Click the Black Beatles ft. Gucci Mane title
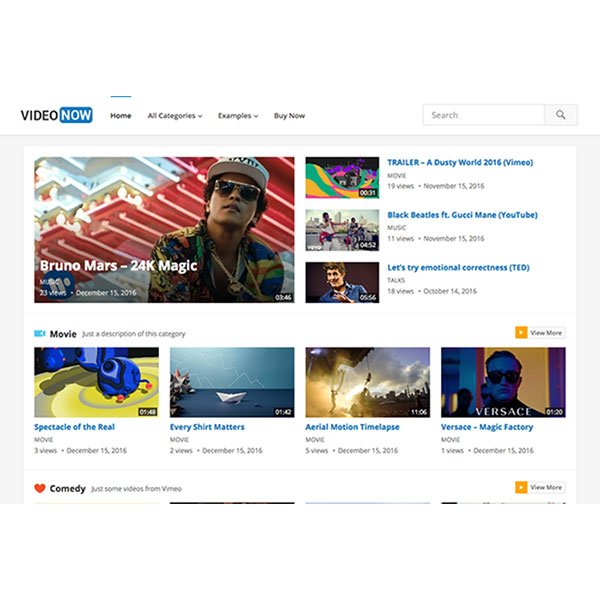This screenshot has height=600, width=600. point(462,215)
